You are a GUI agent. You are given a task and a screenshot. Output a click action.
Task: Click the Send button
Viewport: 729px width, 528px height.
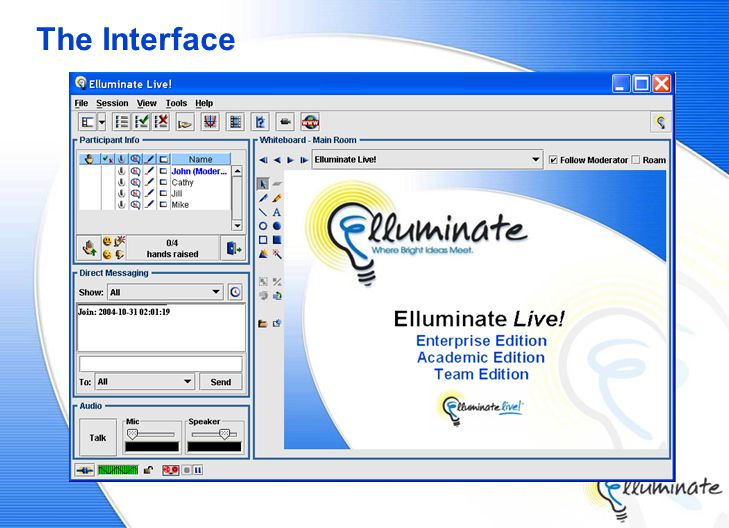(220, 382)
